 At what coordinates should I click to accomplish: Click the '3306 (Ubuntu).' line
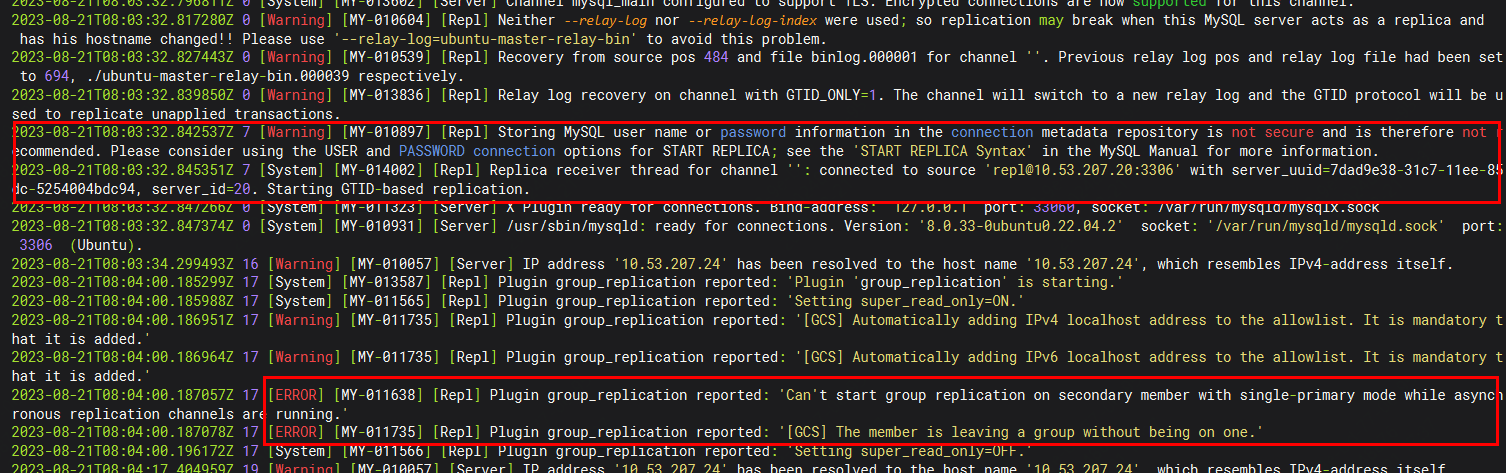point(82,245)
